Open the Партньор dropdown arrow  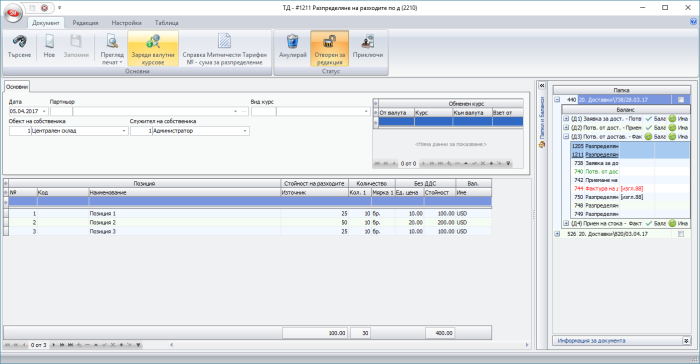(236, 111)
